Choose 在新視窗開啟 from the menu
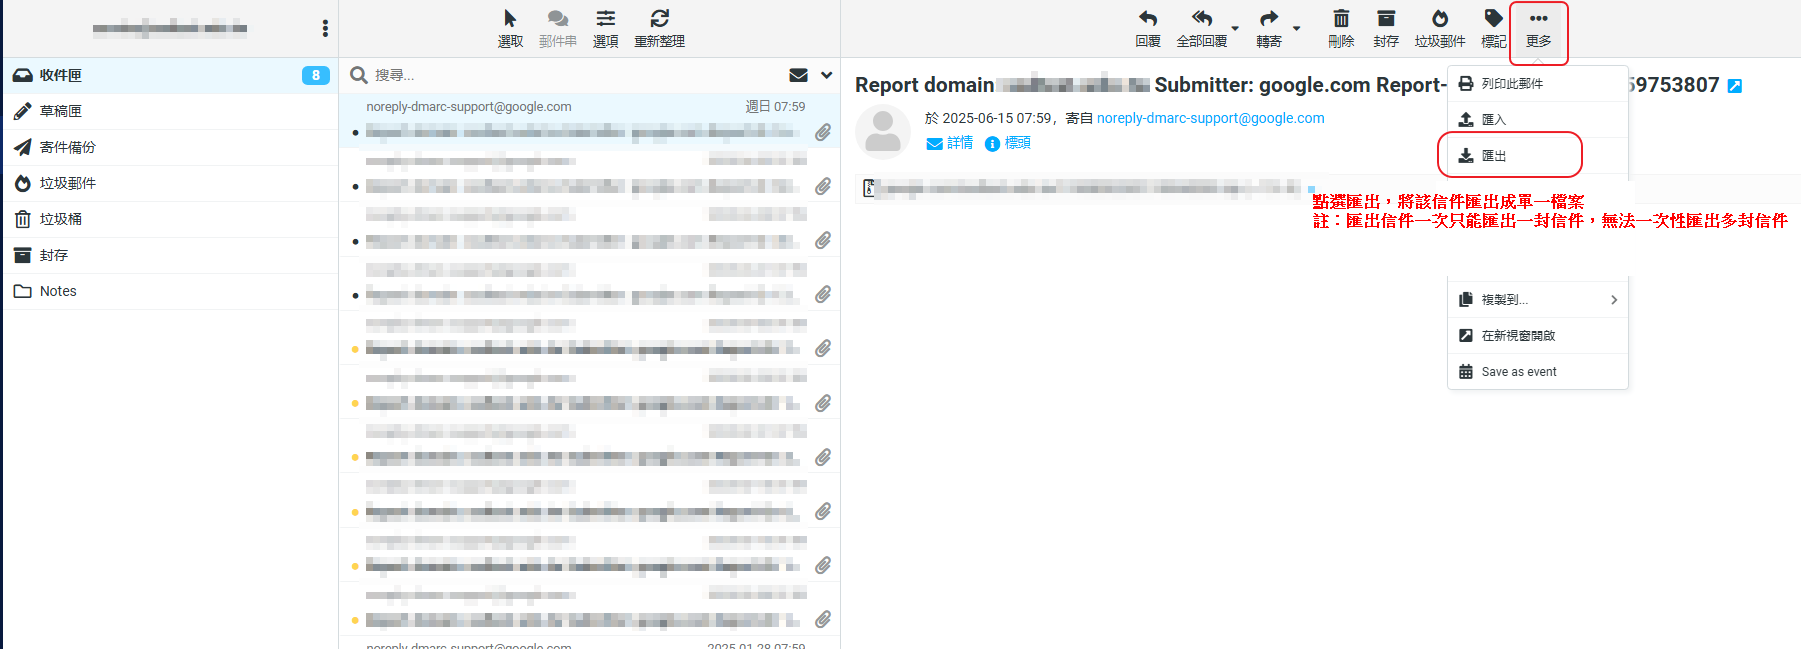The image size is (1801, 649). pos(1538,336)
